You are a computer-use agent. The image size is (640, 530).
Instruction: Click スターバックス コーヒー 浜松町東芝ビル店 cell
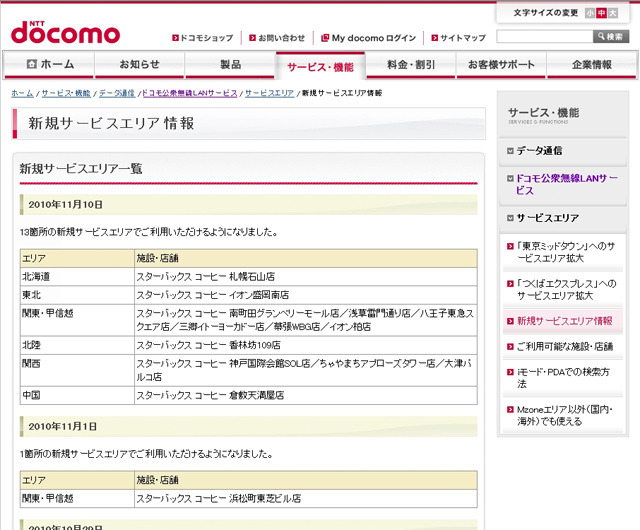(x=306, y=499)
